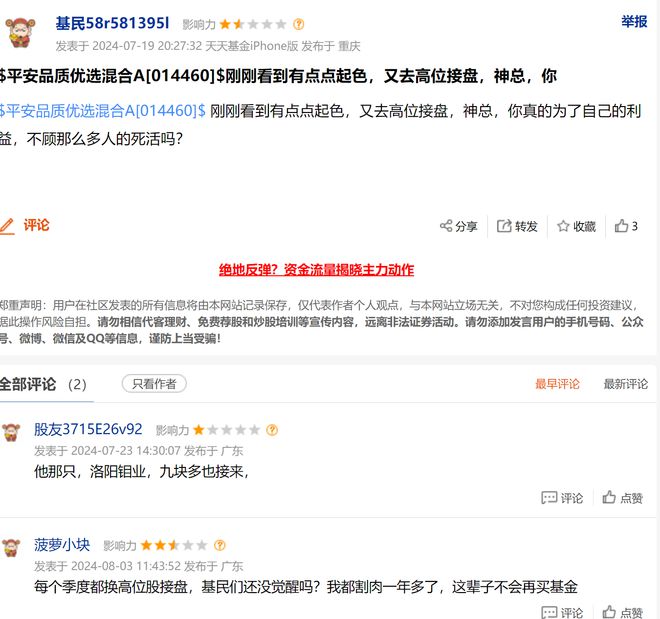Open user profile 菠萝小块

62,545
